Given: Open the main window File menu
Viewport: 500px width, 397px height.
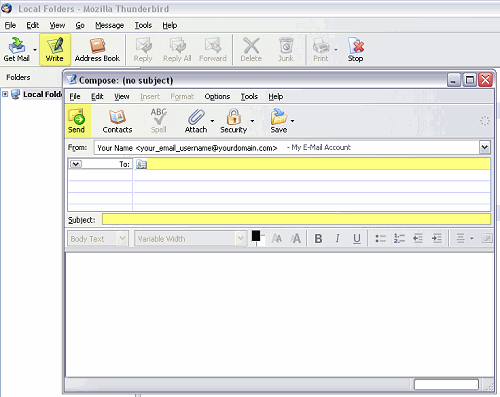Looking at the screenshot, I should [10, 25].
